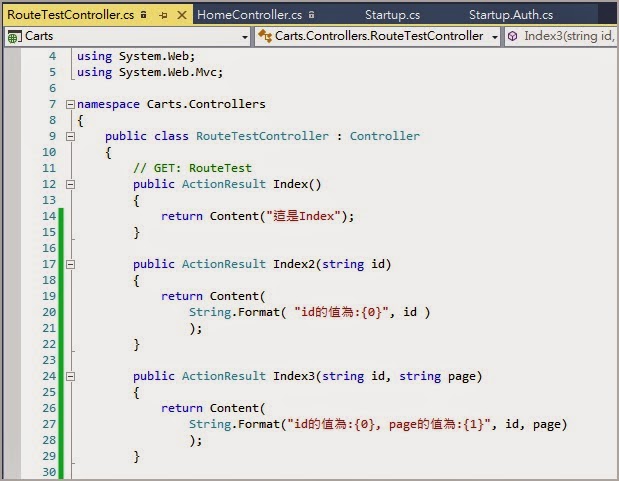Collapse the RouteTestController class block
Screen dimensions: 619x481
(70, 136)
